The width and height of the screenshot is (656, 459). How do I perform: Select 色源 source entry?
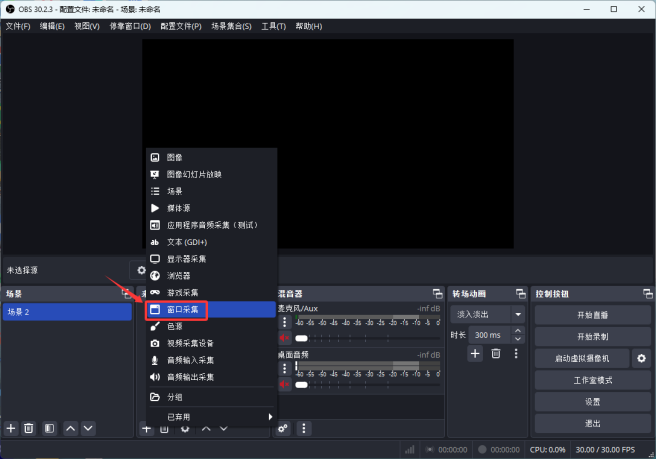pos(211,326)
